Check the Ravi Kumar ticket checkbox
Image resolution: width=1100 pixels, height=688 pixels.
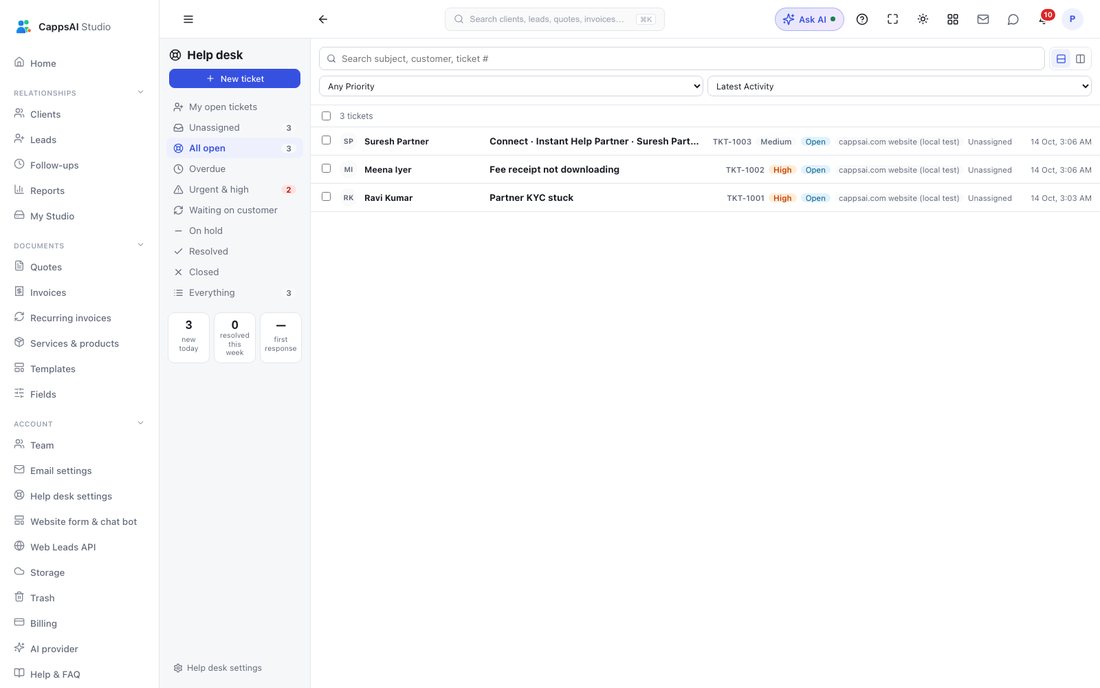[326, 196]
